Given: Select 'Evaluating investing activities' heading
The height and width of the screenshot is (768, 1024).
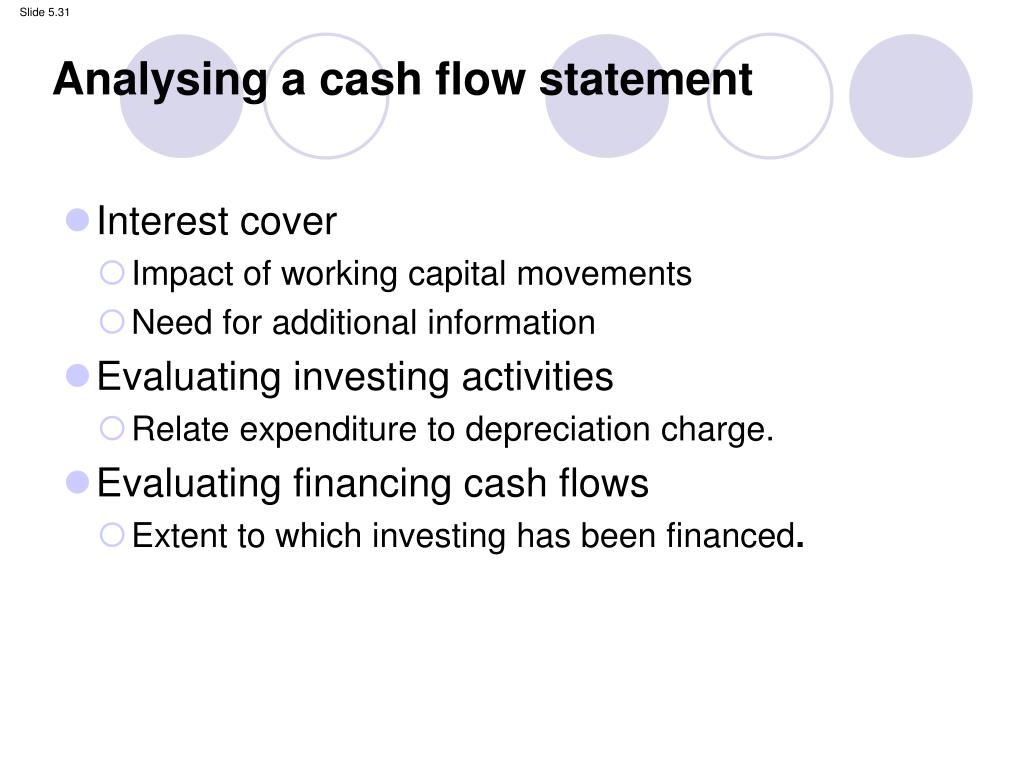Looking at the screenshot, I should click(x=355, y=377).
